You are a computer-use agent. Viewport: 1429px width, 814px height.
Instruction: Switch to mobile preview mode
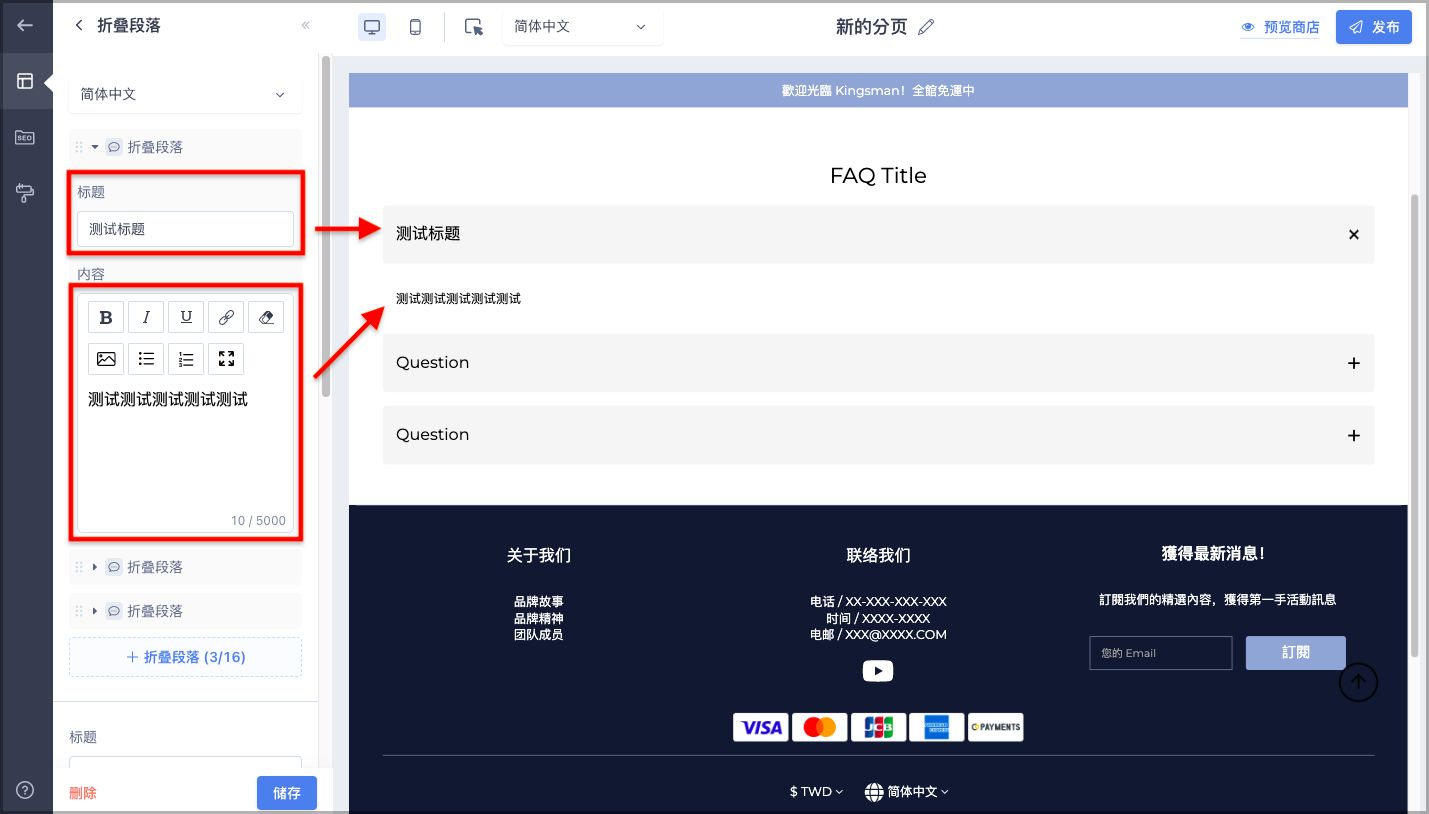(415, 27)
